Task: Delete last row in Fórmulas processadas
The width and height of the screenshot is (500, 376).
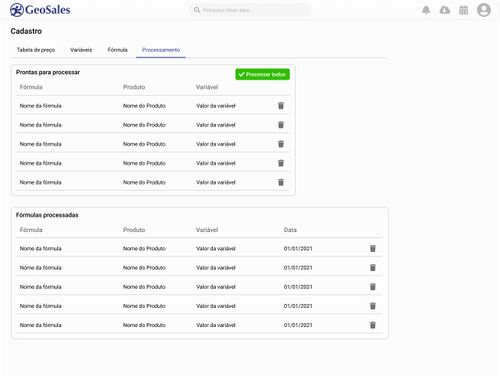Action: point(373,325)
